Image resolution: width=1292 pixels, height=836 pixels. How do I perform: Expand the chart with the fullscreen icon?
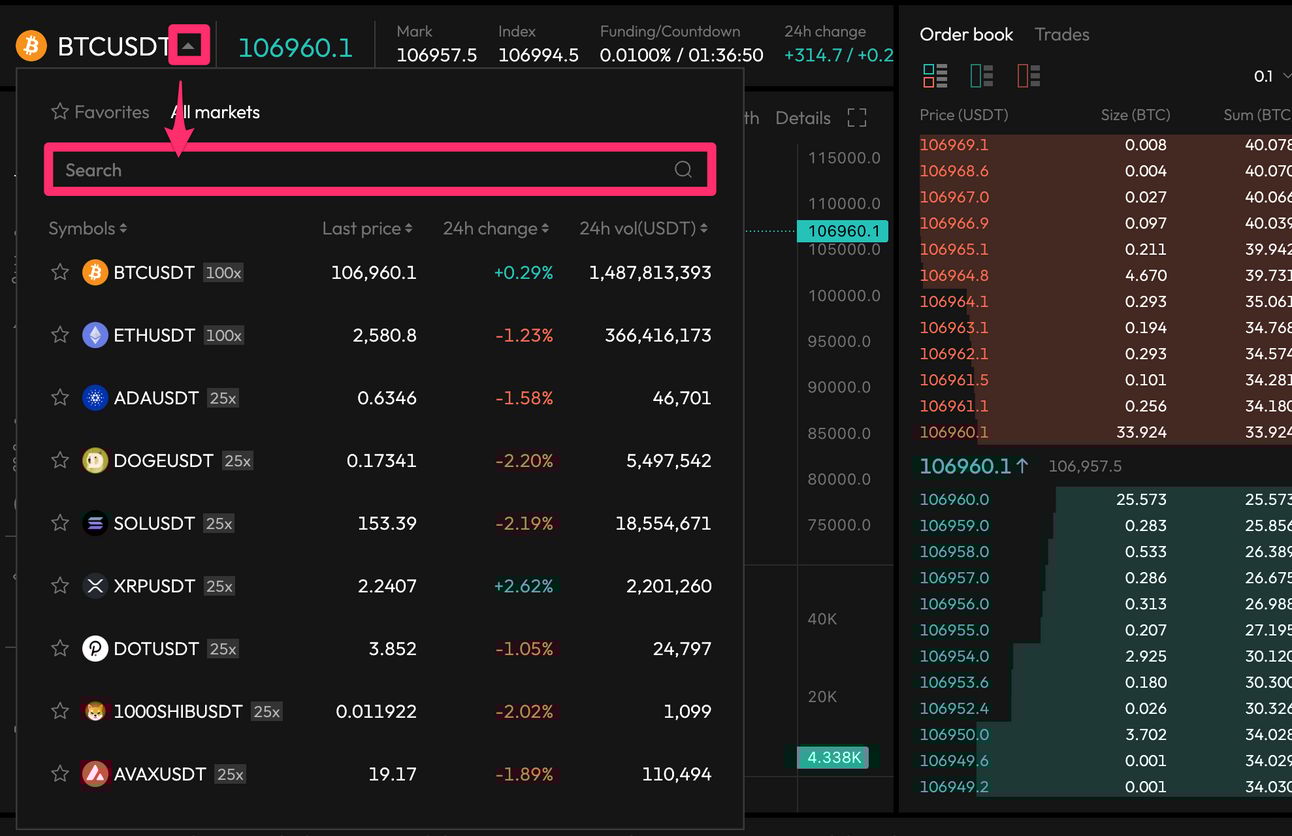857,118
